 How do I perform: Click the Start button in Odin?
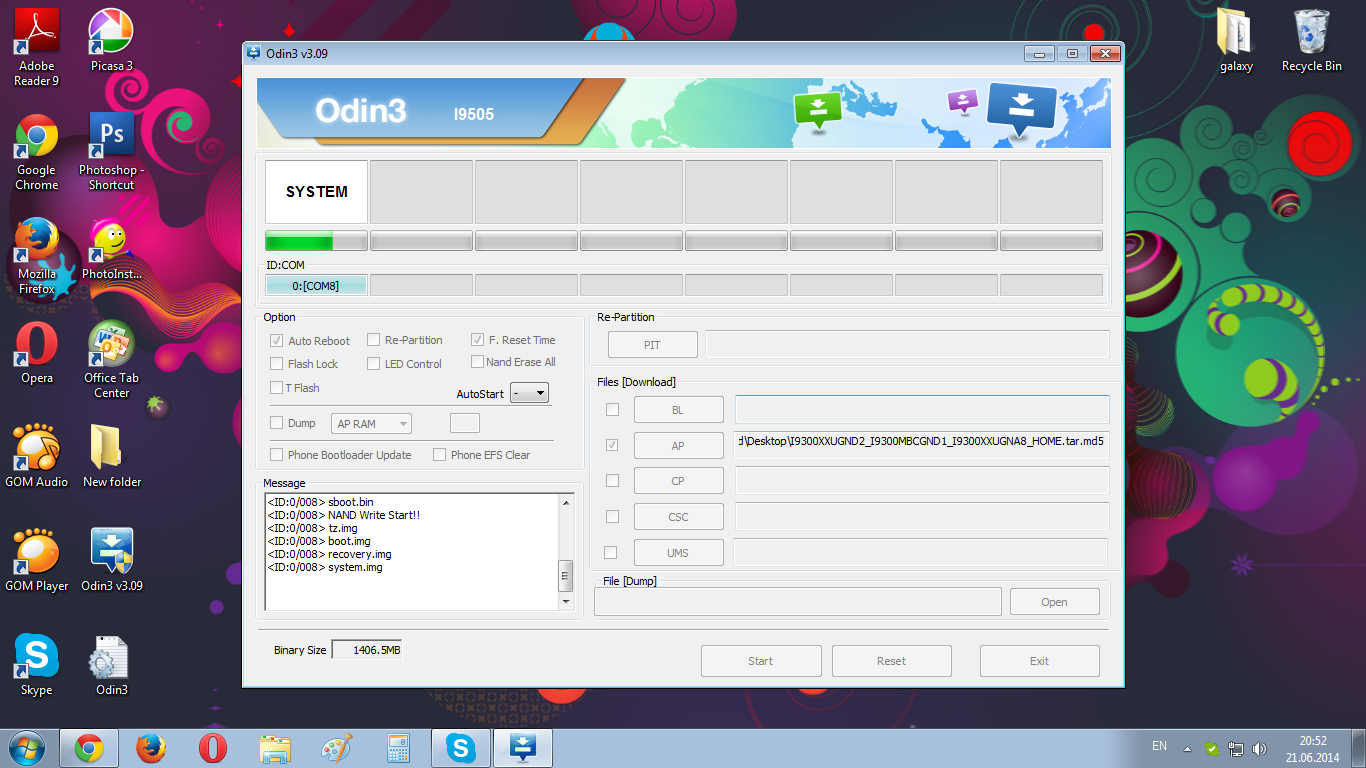click(761, 661)
